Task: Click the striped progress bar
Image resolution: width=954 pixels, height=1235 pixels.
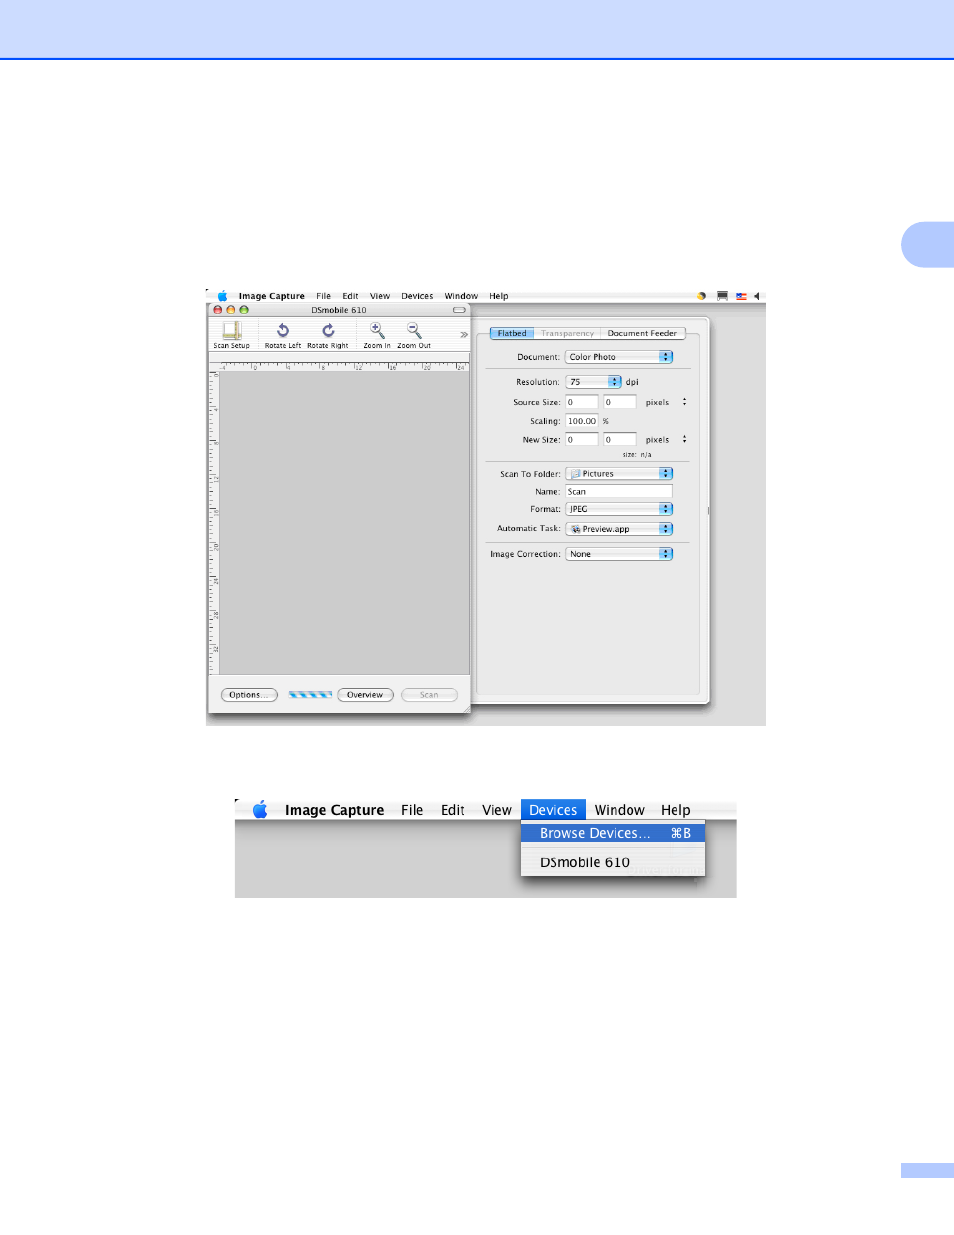Action: [310, 695]
